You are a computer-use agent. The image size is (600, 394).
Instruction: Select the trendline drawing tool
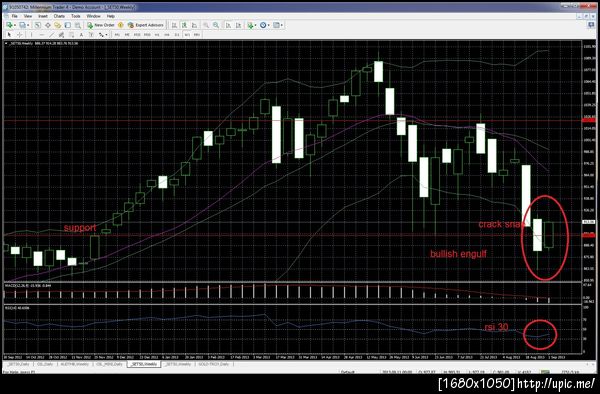51,34
